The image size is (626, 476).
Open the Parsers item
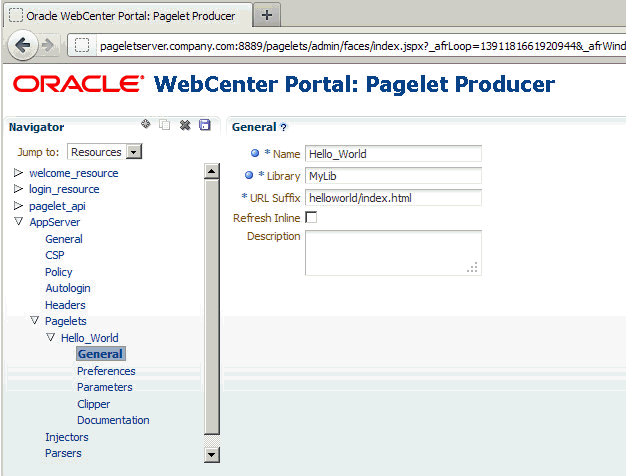63,453
